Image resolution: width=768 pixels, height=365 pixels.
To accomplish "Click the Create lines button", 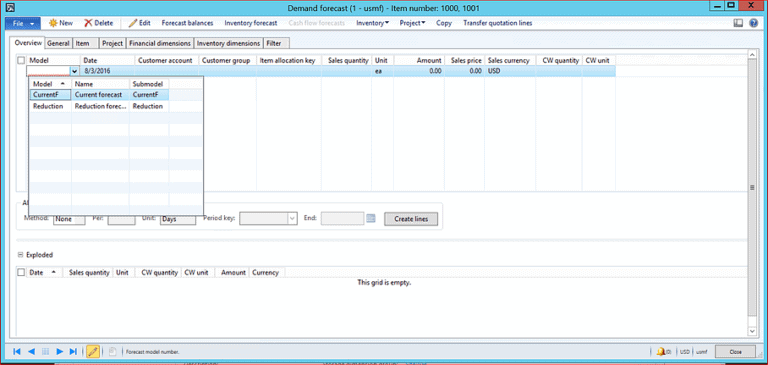I will (x=411, y=219).
